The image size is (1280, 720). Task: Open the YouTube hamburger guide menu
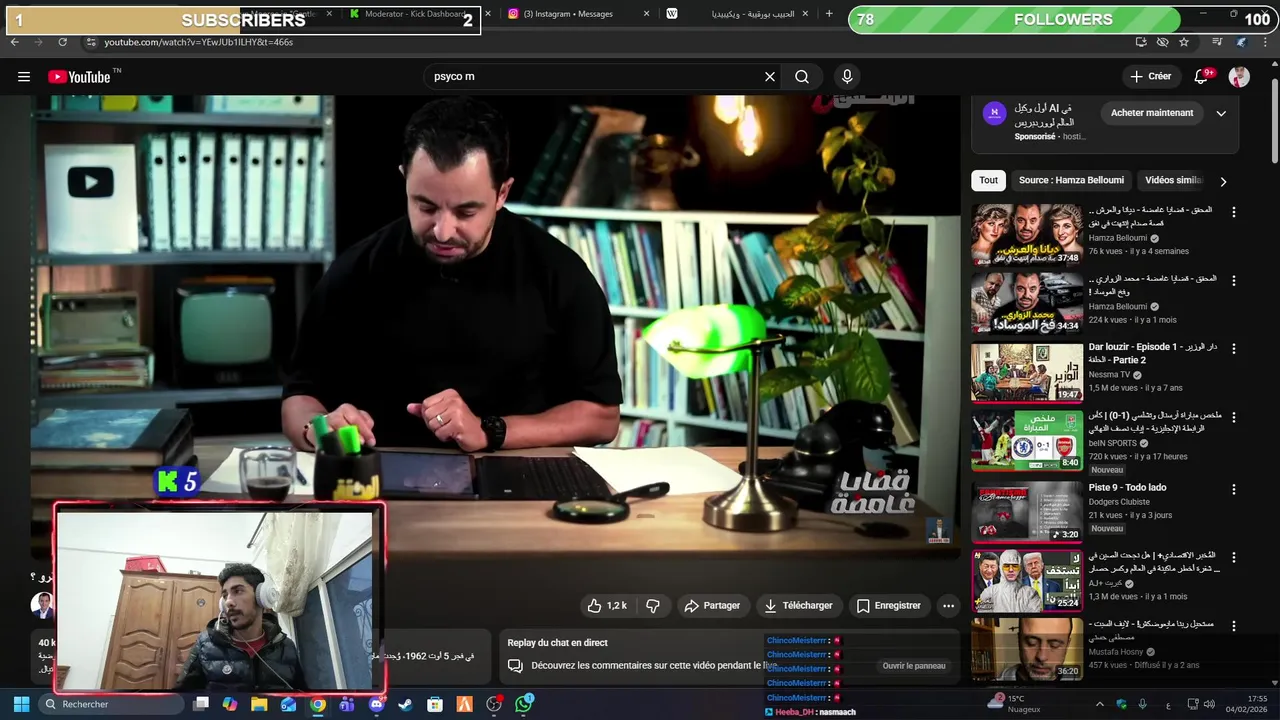pos(24,77)
